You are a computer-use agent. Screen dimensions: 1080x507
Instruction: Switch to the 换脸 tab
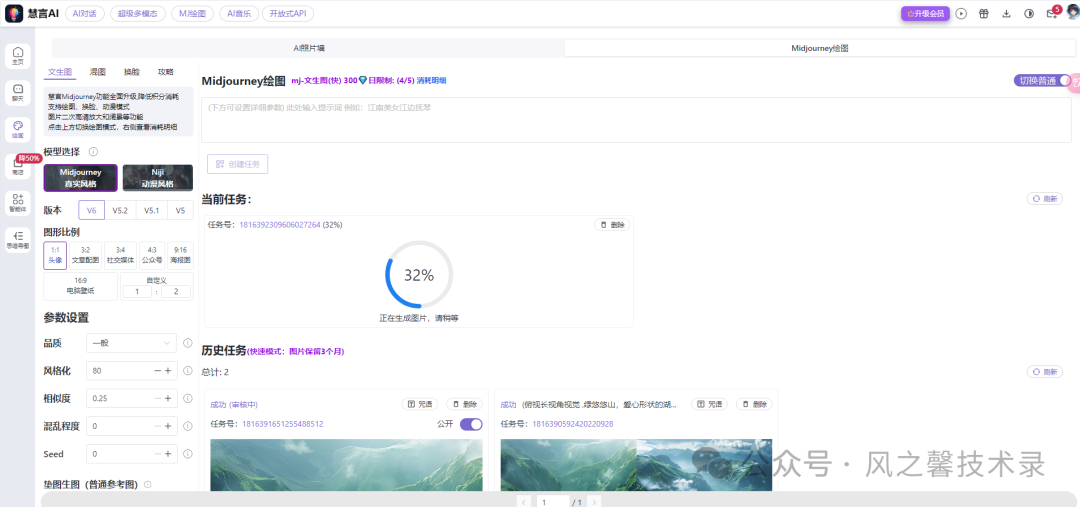point(132,72)
